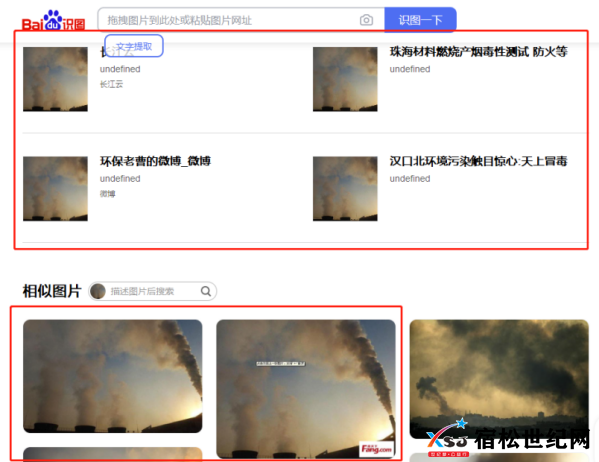Click the 微博 source label
The image size is (599, 462).
[x=107, y=194]
